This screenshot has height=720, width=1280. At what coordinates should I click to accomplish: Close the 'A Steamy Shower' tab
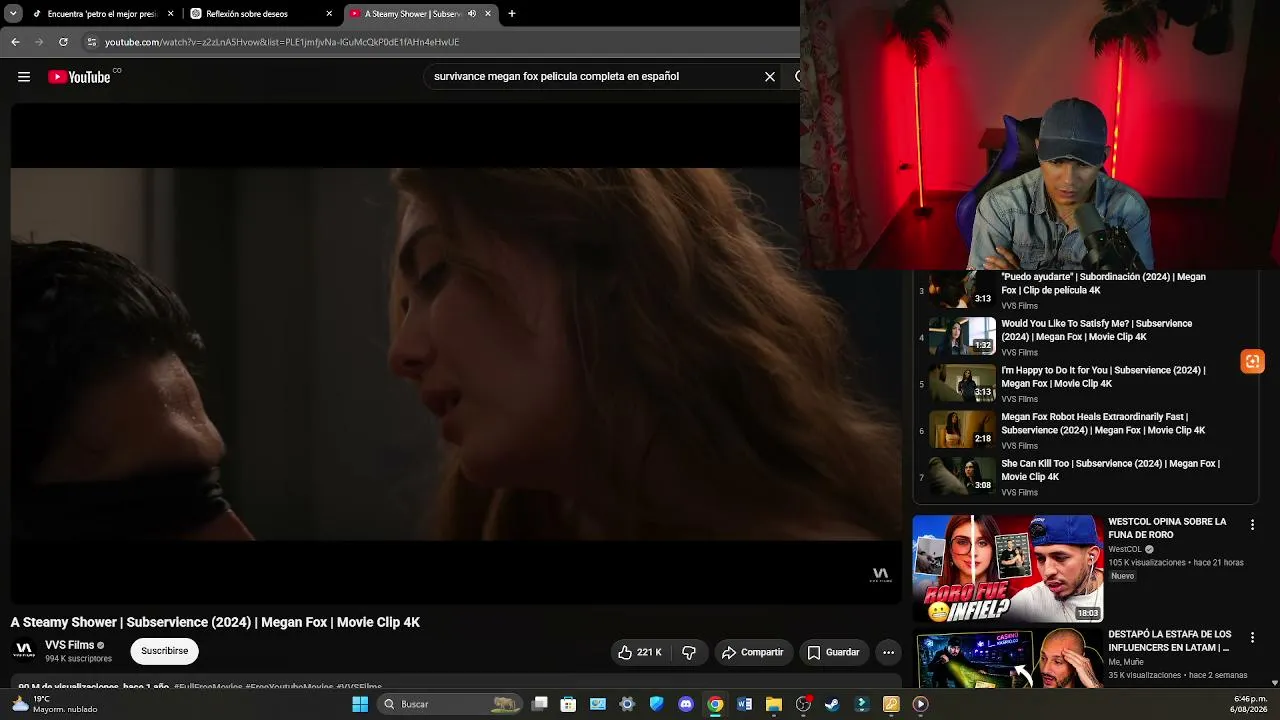click(488, 14)
